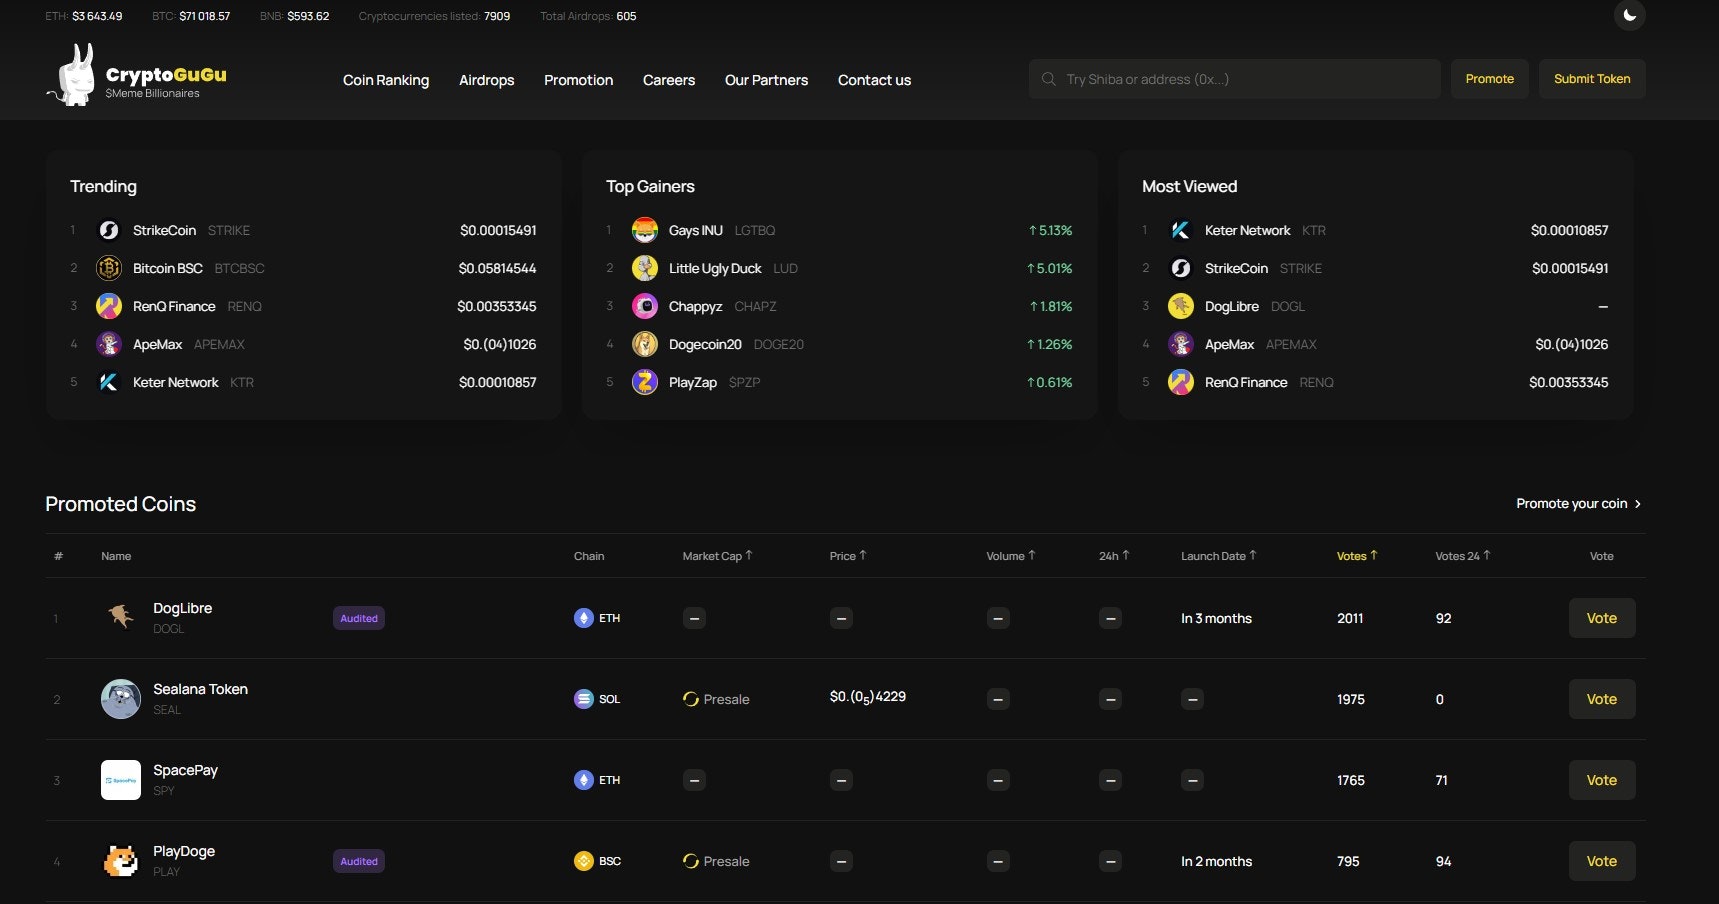
Task: Click the Submit Token button
Action: click(1592, 79)
